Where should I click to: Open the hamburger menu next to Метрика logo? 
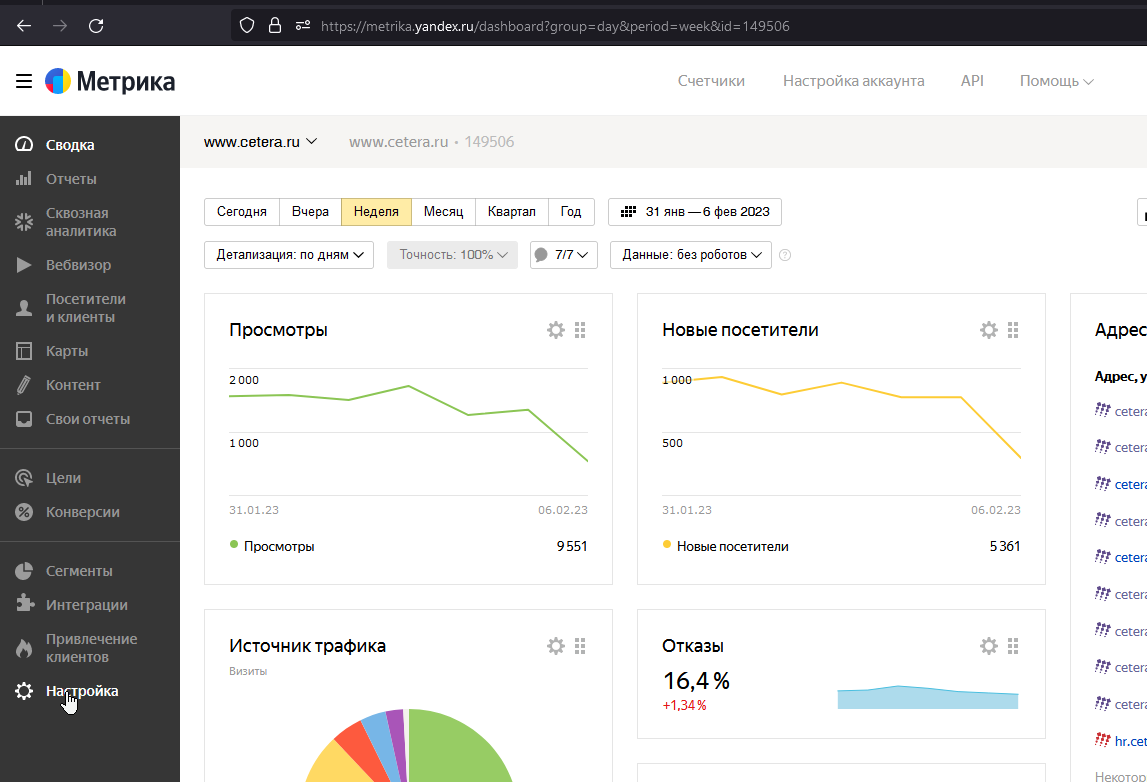point(24,81)
